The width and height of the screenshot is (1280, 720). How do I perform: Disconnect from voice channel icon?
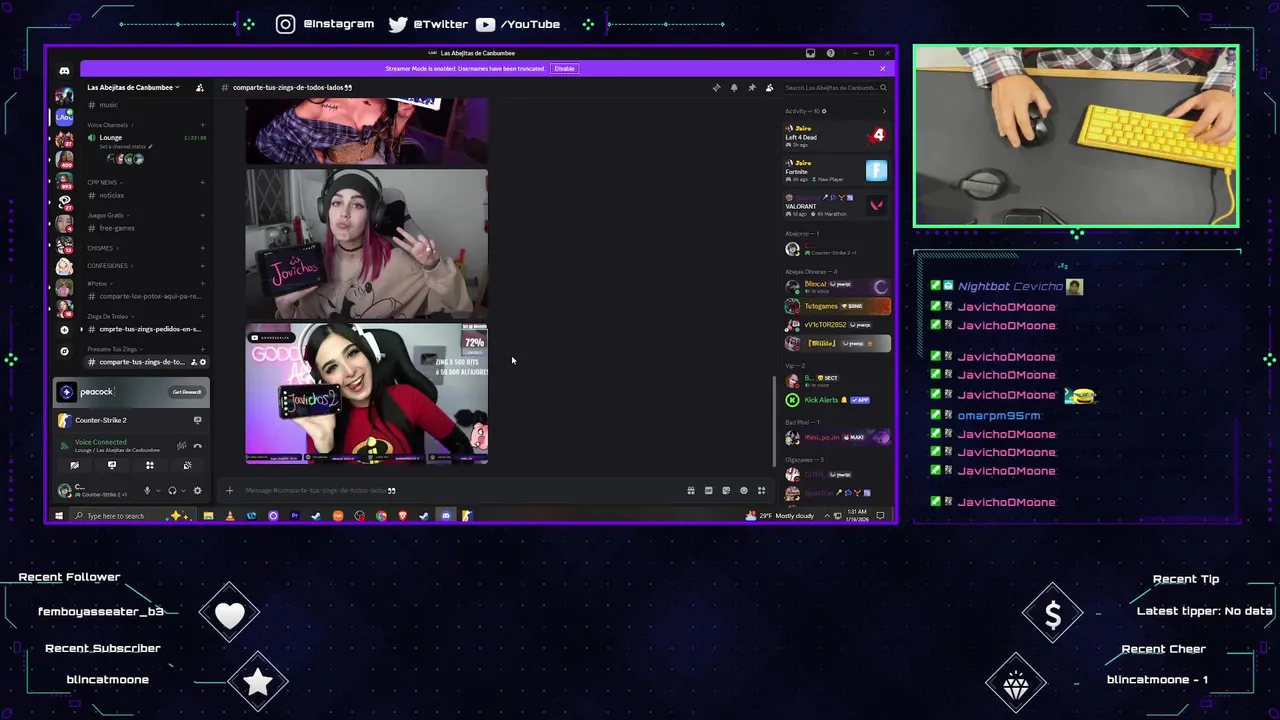198,446
